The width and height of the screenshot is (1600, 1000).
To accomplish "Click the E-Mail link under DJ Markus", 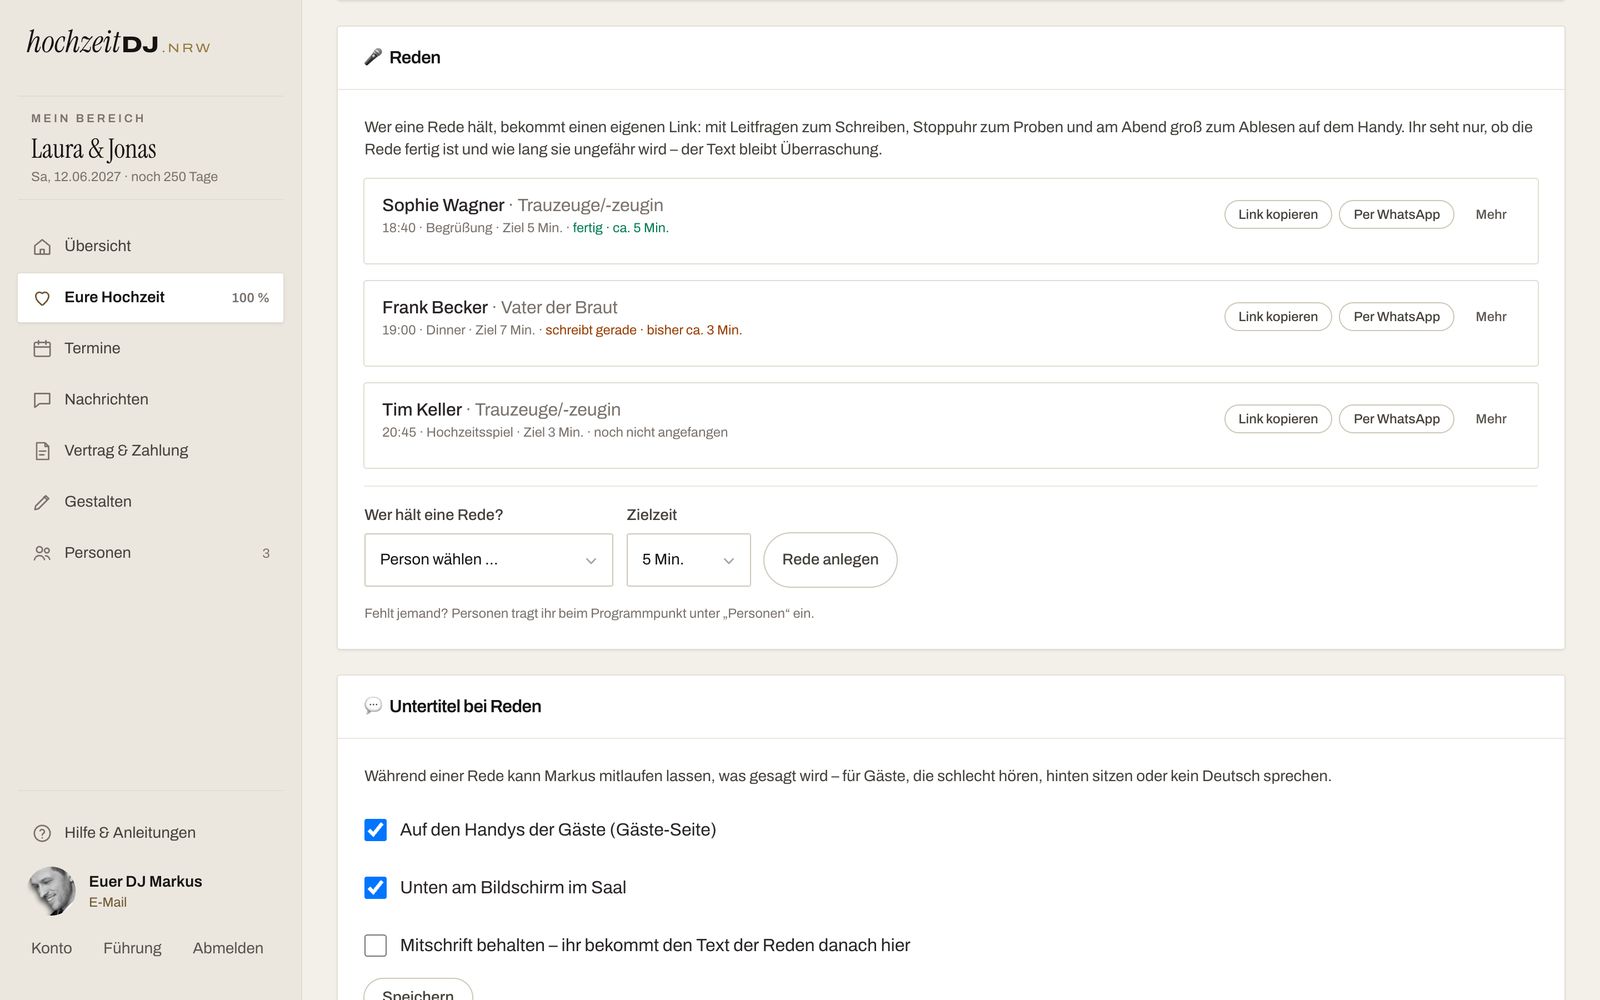I will (108, 902).
